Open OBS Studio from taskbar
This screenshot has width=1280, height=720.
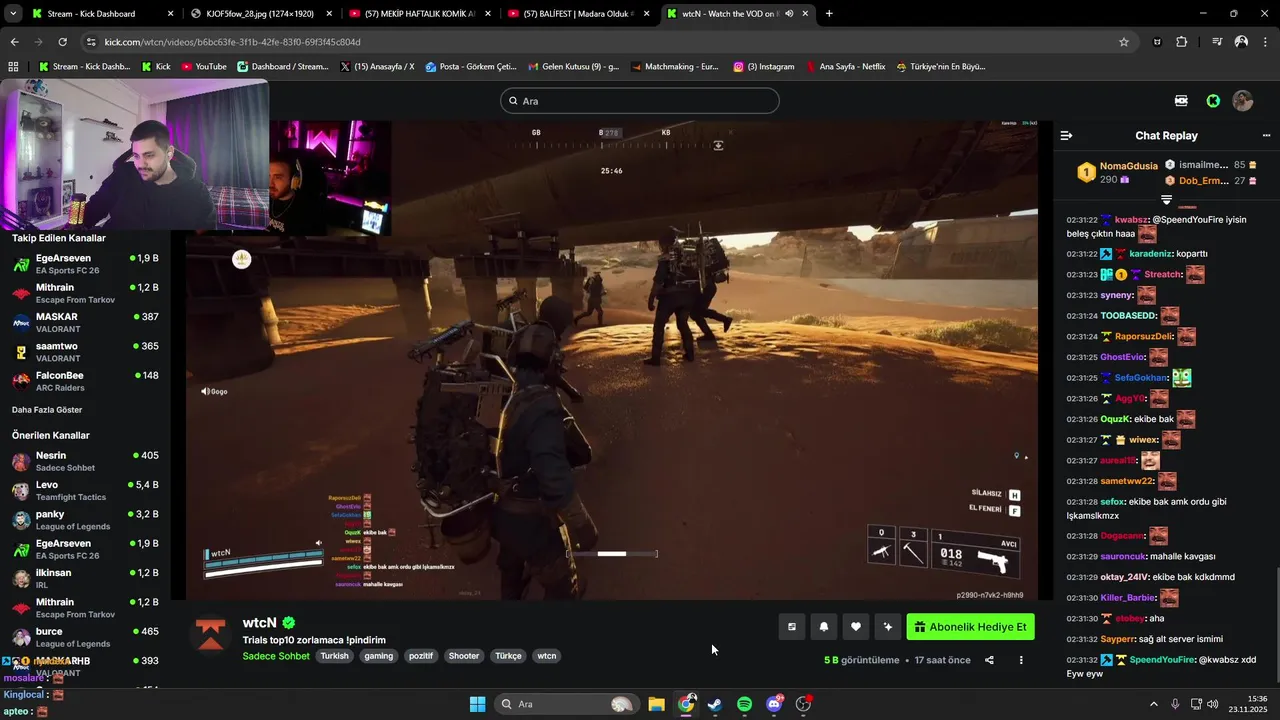[803, 704]
